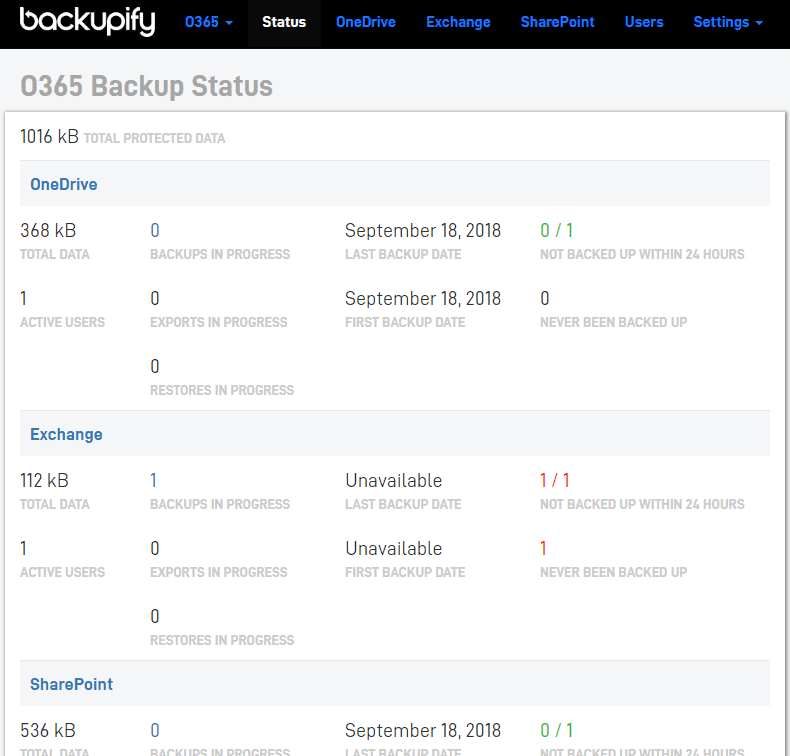The height and width of the screenshot is (756, 790).
Task: Open the Exchange section heading link
Action: [x=66, y=434]
